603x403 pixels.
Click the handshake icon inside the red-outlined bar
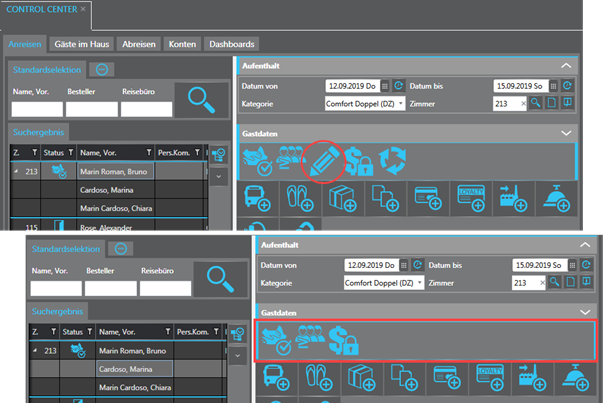pos(275,338)
